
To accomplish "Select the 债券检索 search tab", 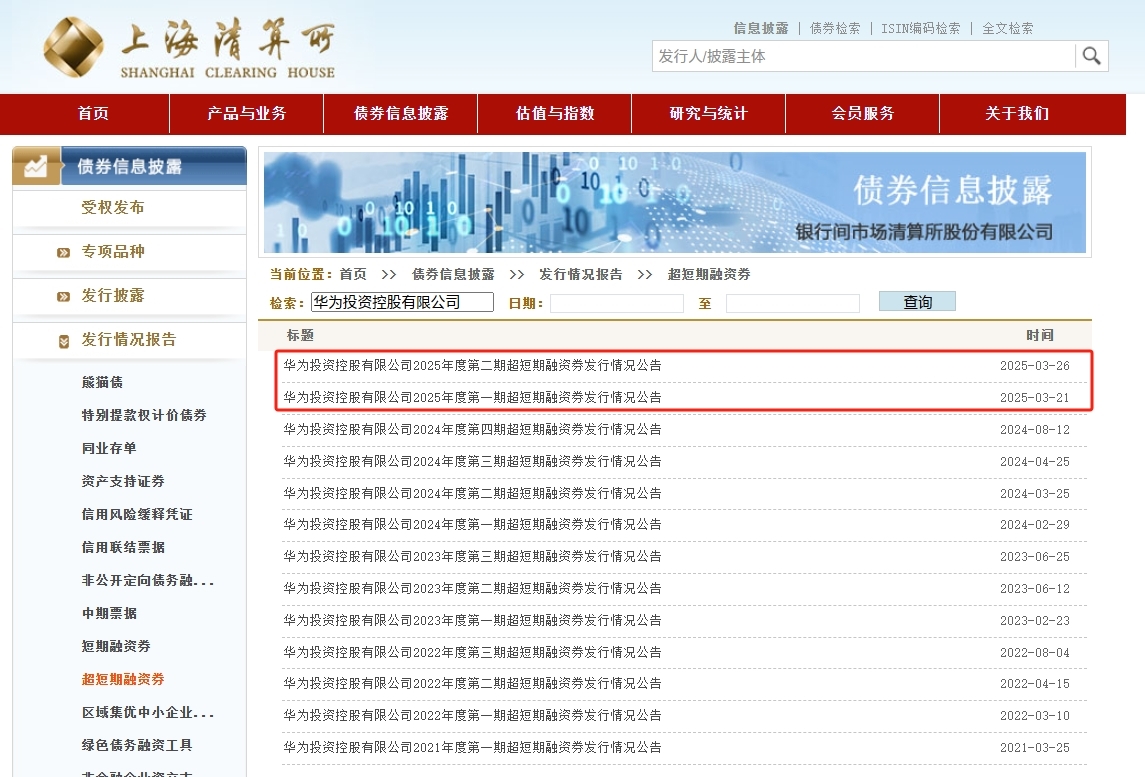I will 835,28.
